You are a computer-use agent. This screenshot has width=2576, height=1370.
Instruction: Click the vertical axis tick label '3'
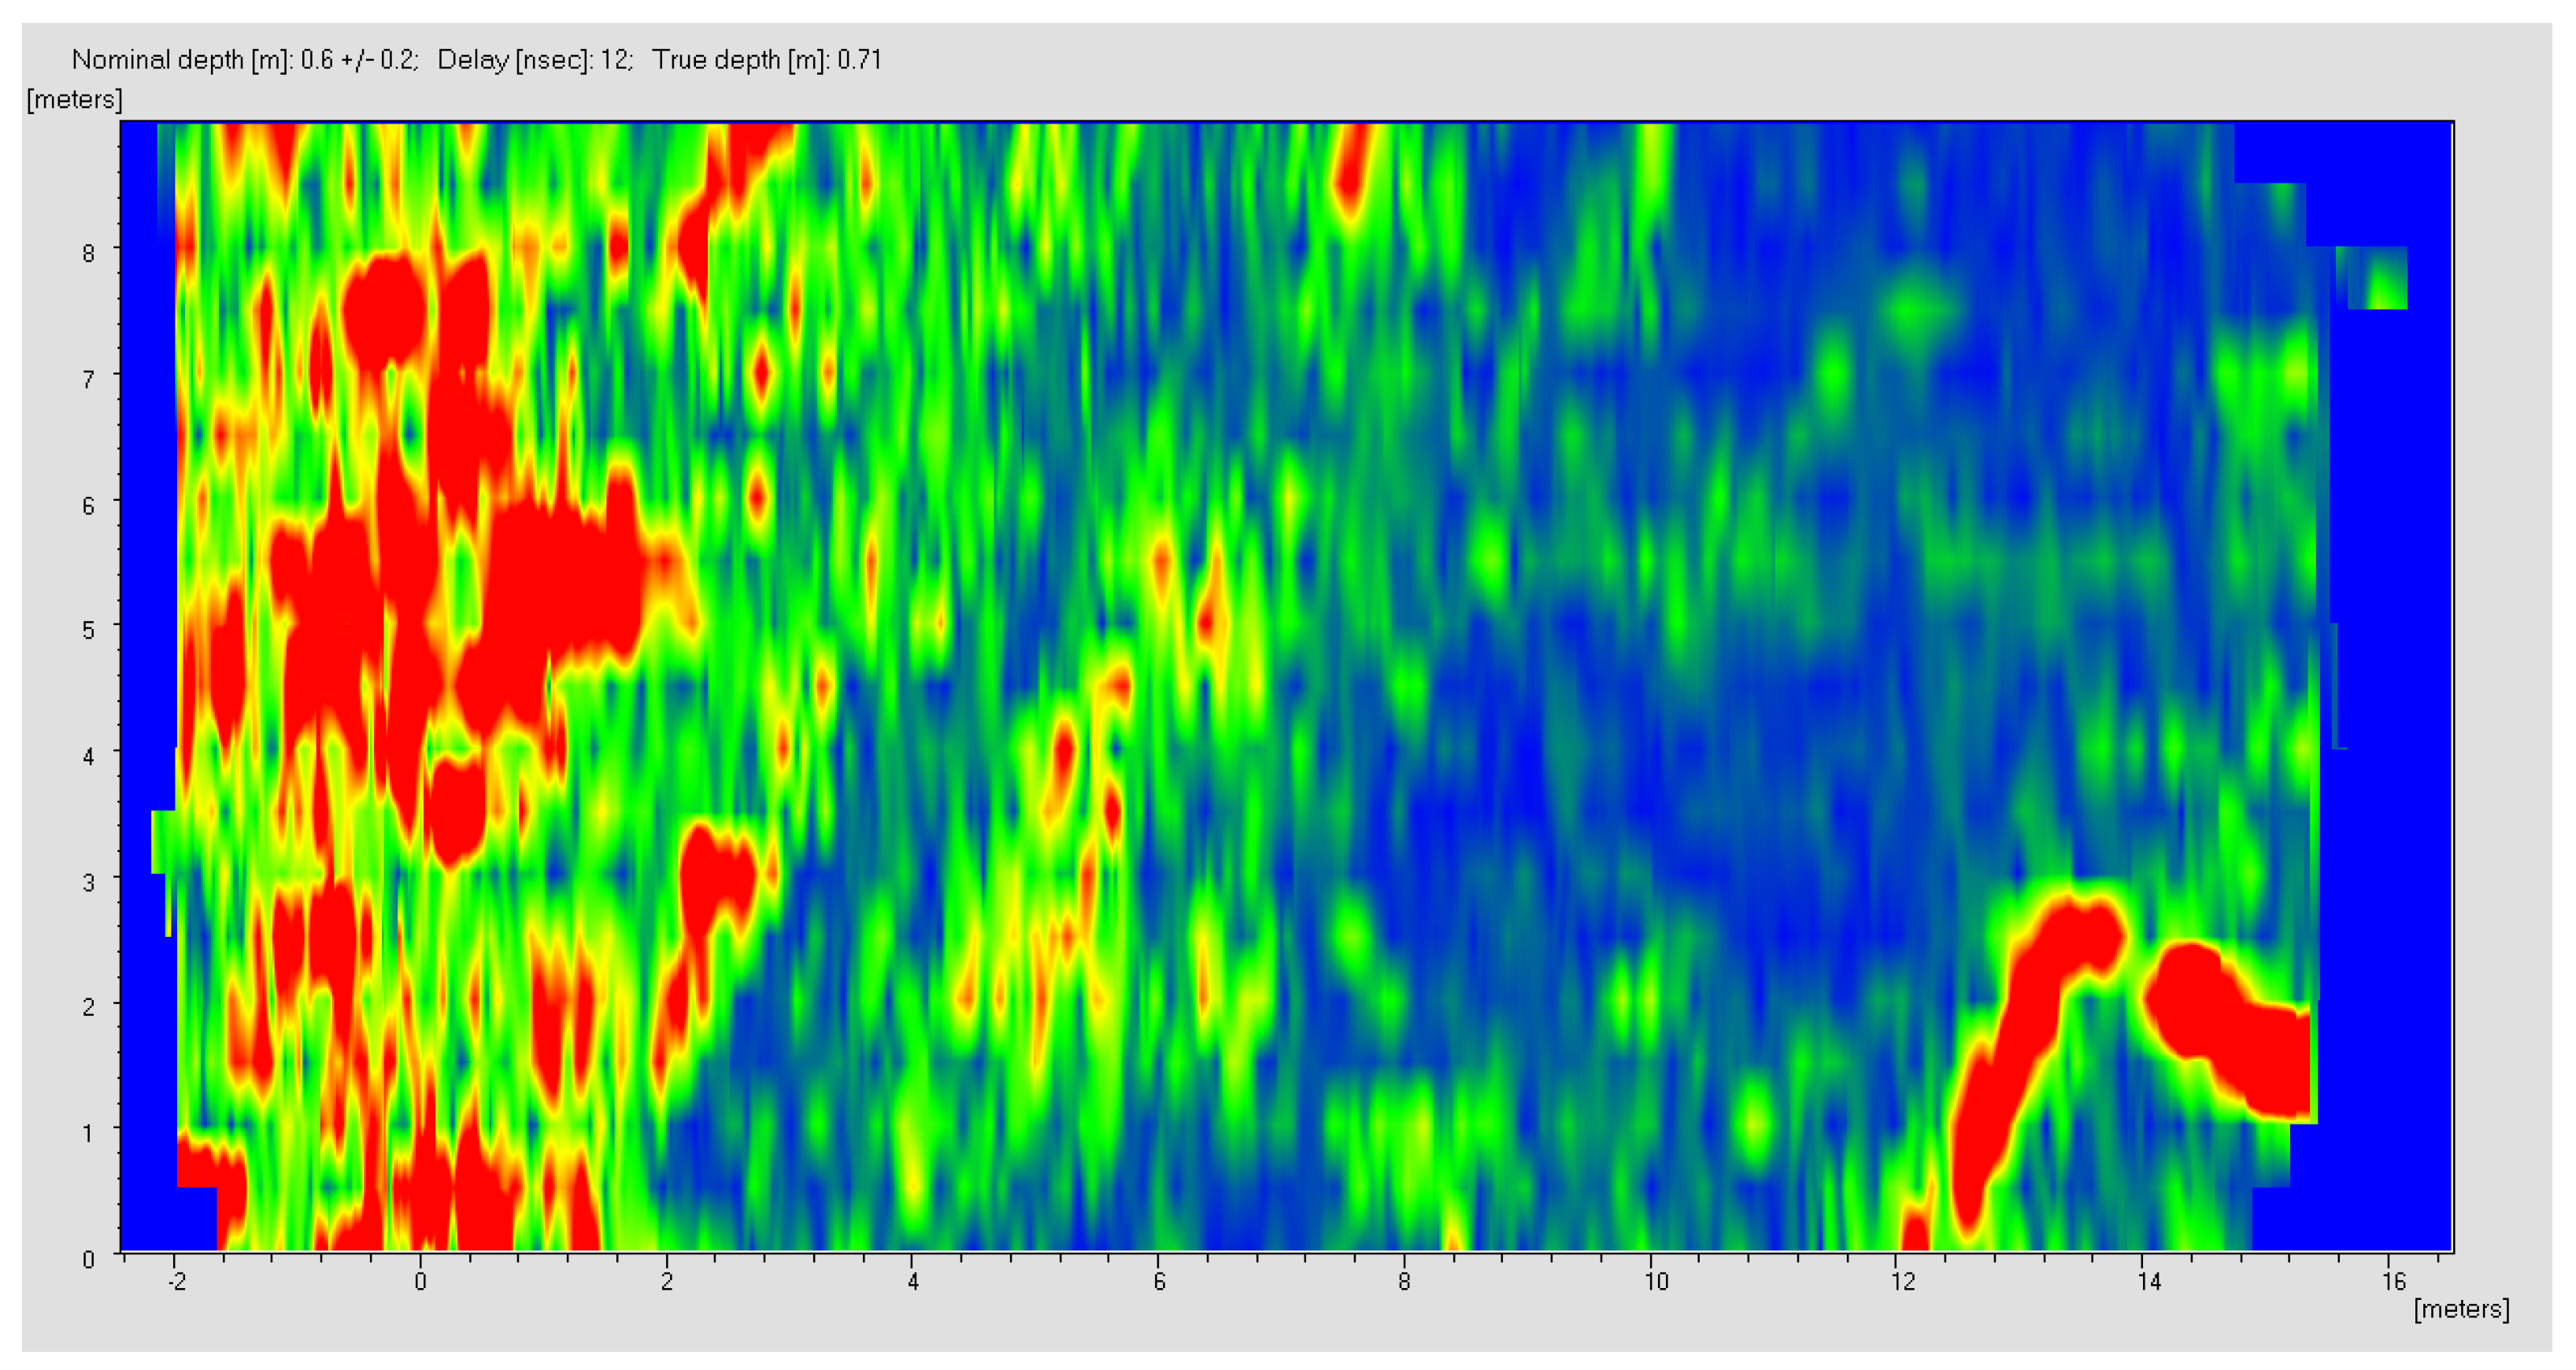(88, 882)
